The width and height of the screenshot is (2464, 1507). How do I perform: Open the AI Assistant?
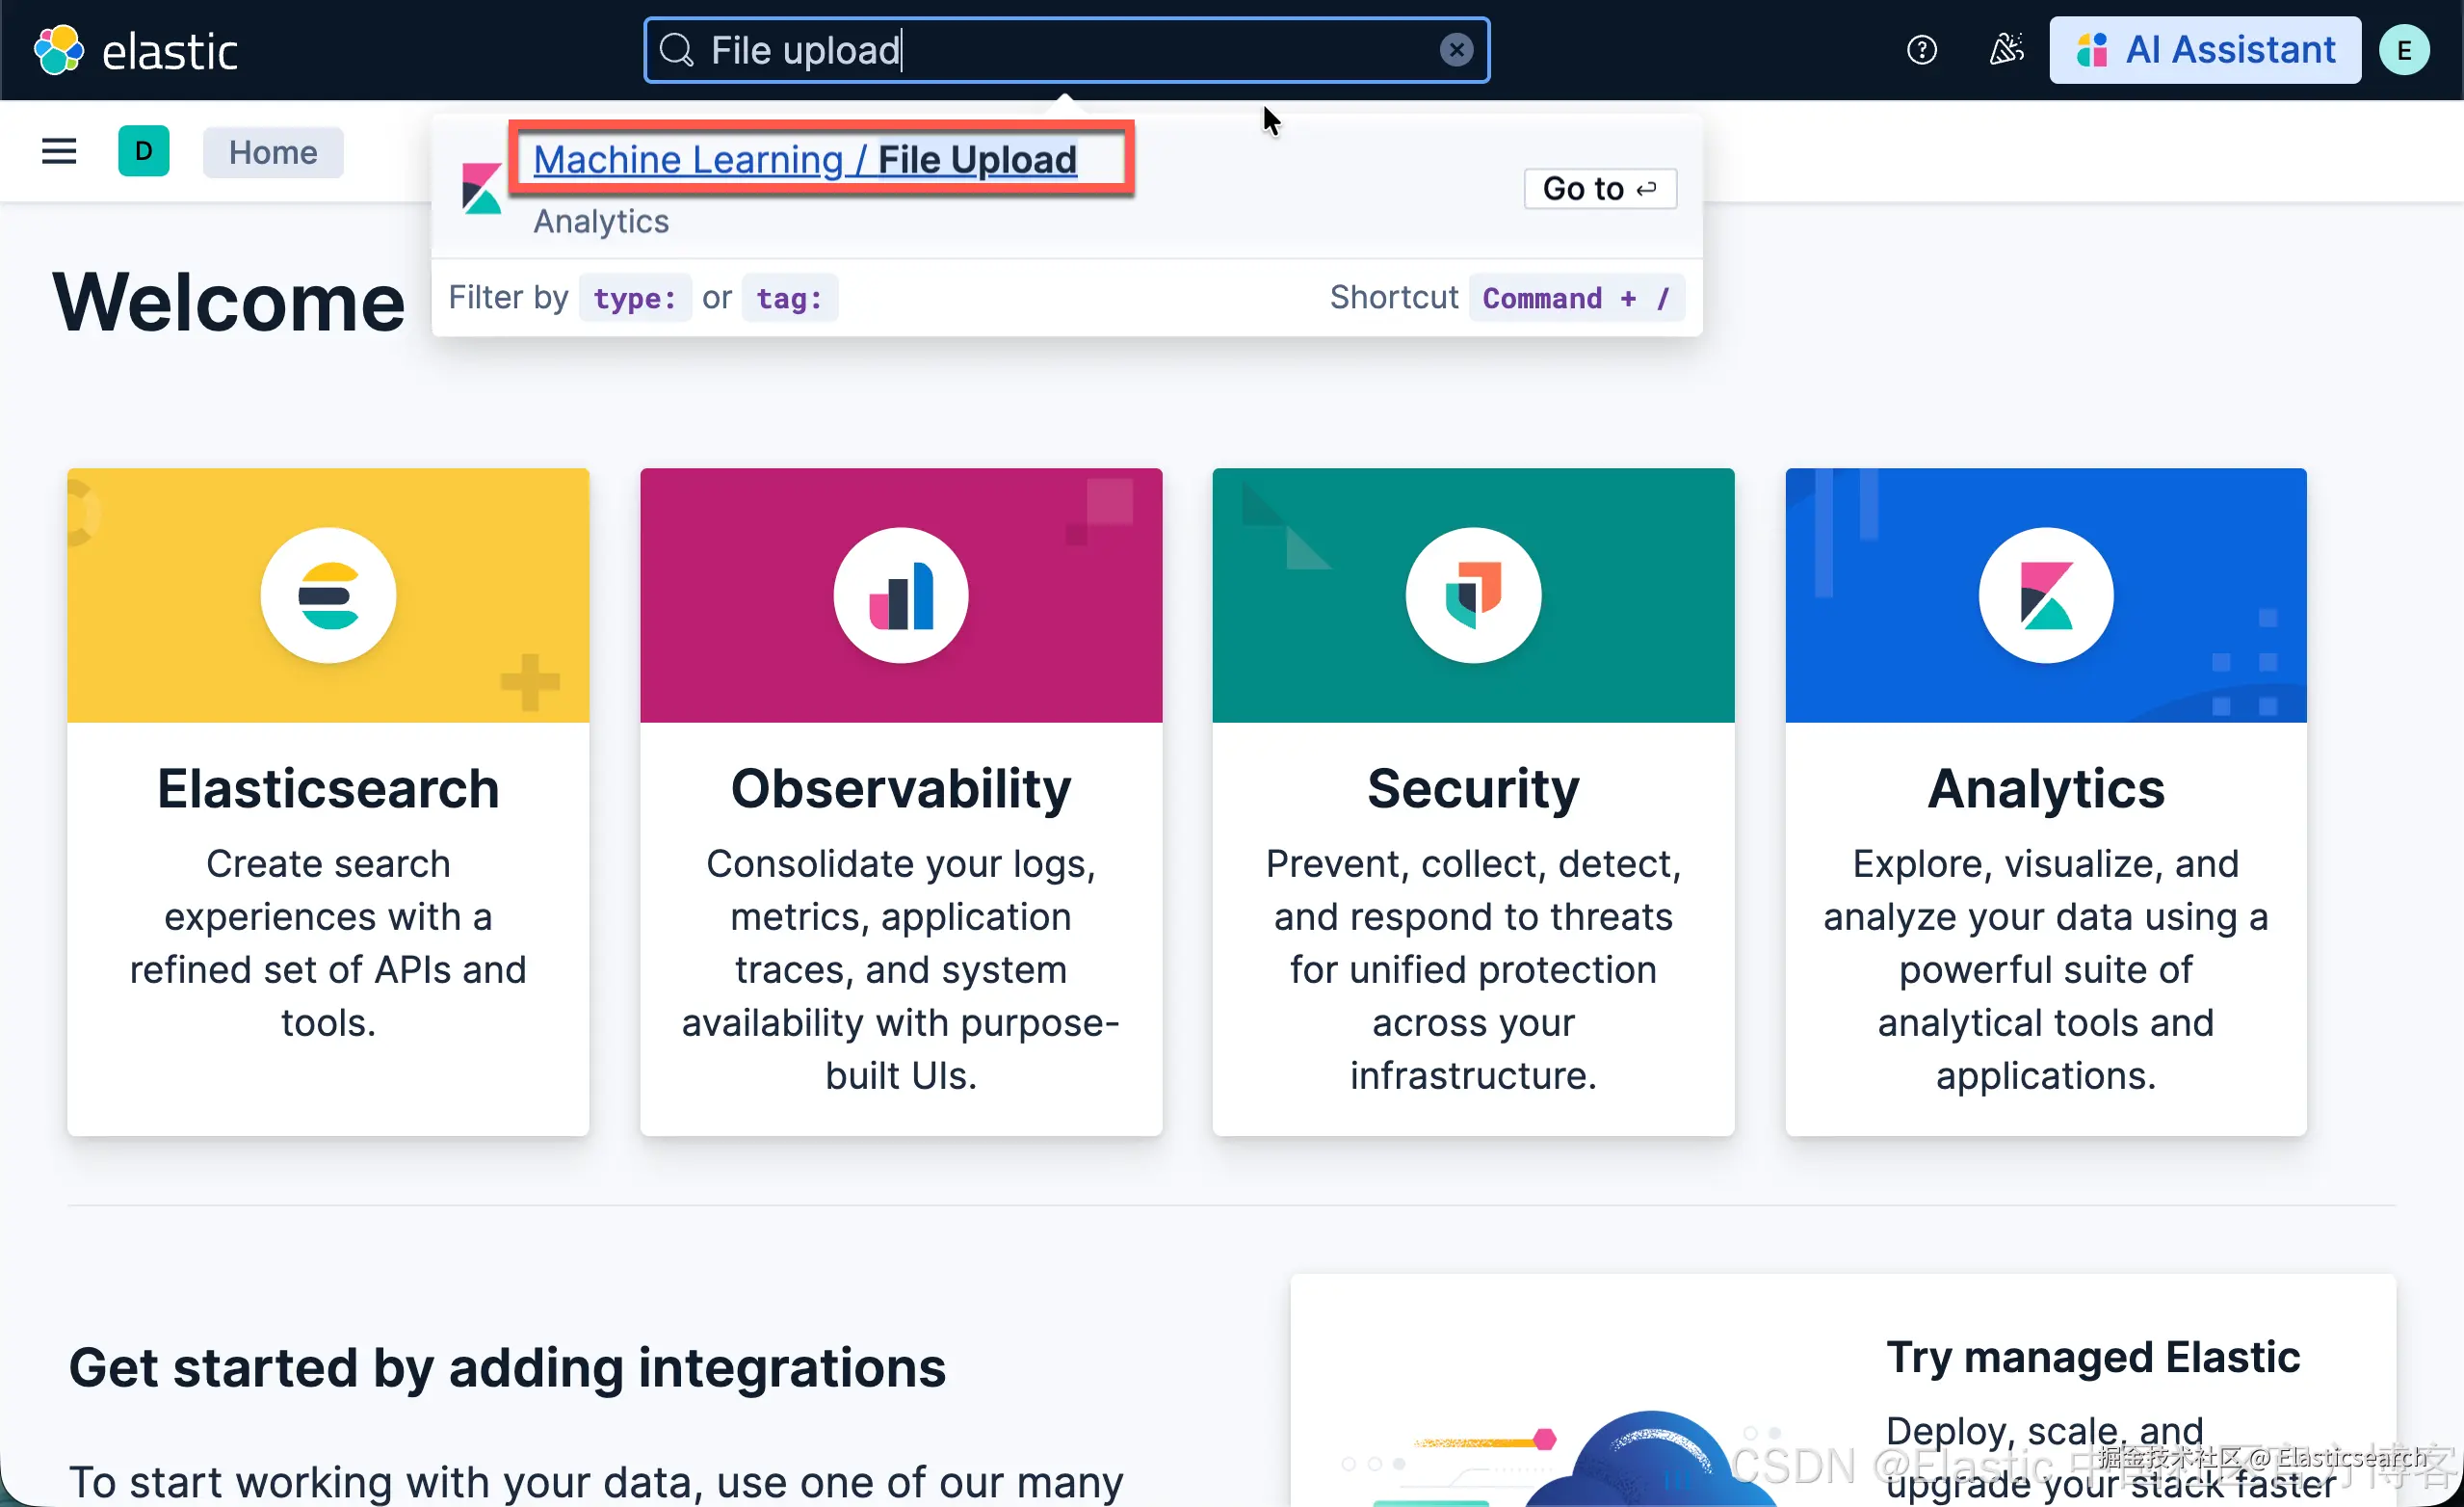click(x=2204, y=50)
